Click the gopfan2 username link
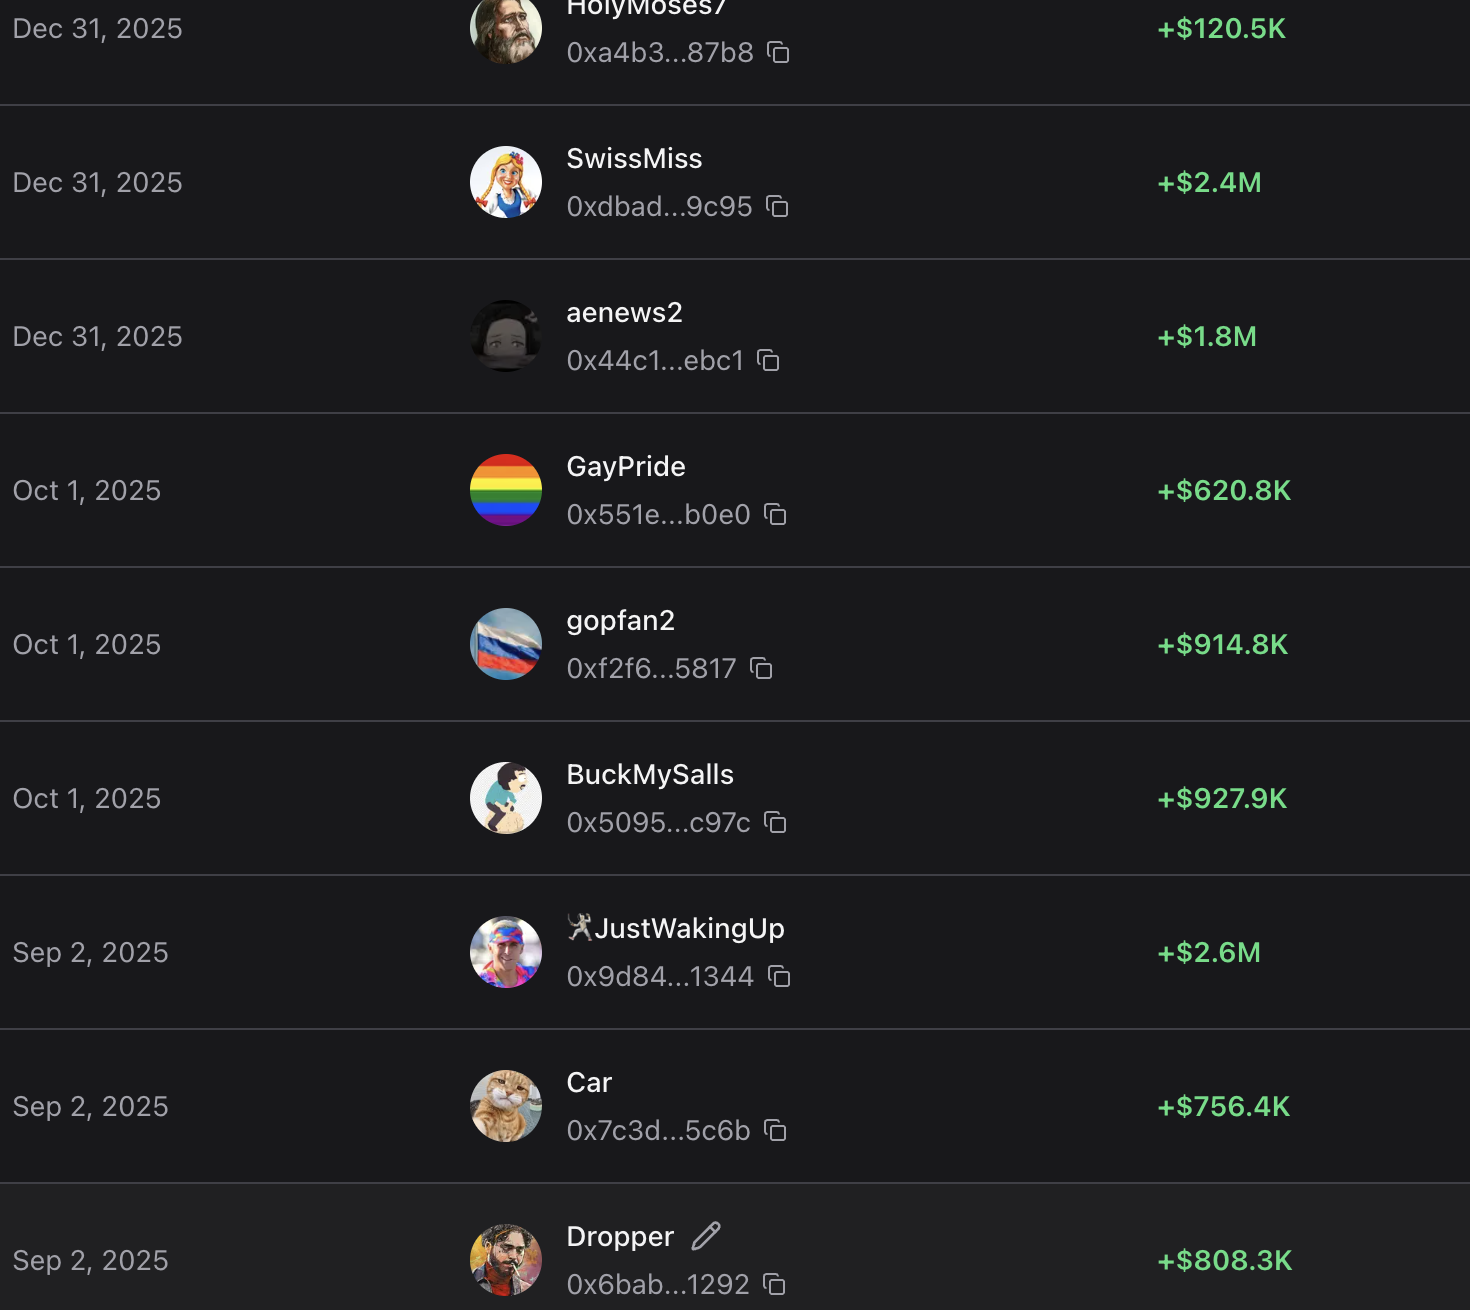 (x=620, y=621)
